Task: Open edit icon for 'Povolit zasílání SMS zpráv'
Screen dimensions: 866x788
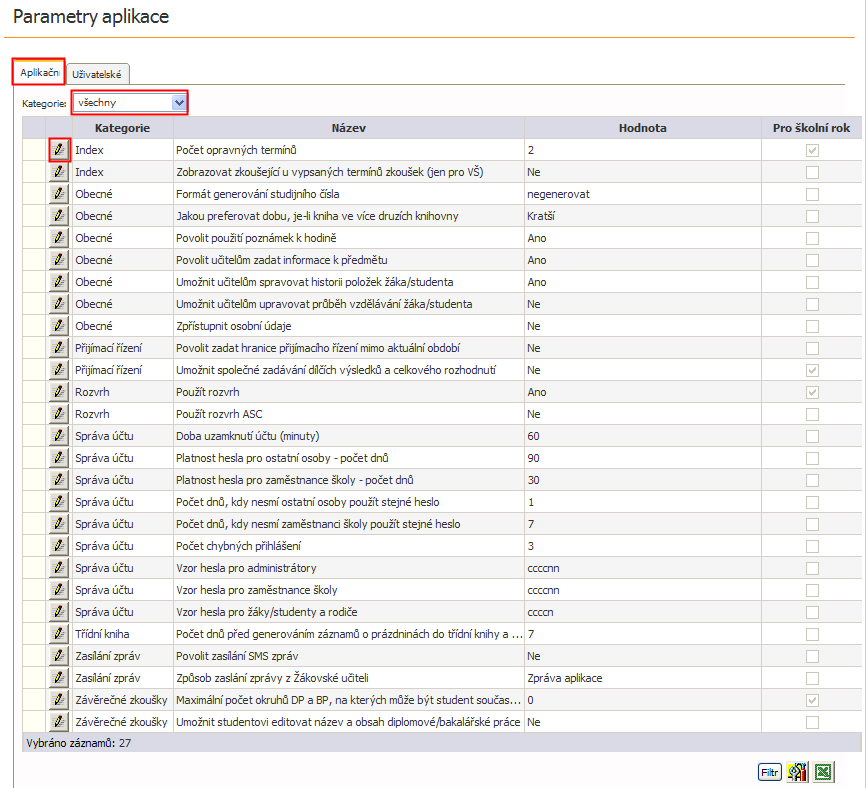Action: click(59, 656)
